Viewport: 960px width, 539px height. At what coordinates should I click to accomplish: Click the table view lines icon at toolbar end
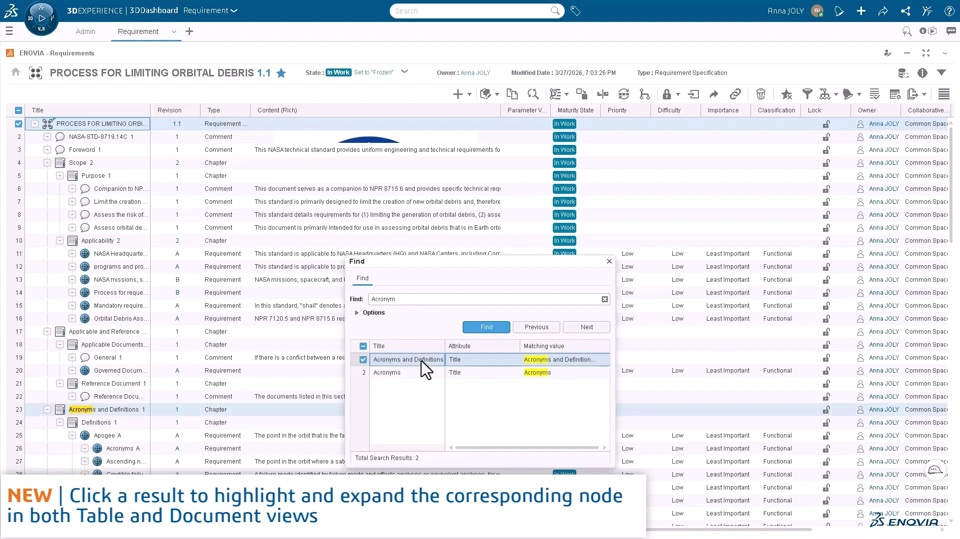coord(943,94)
